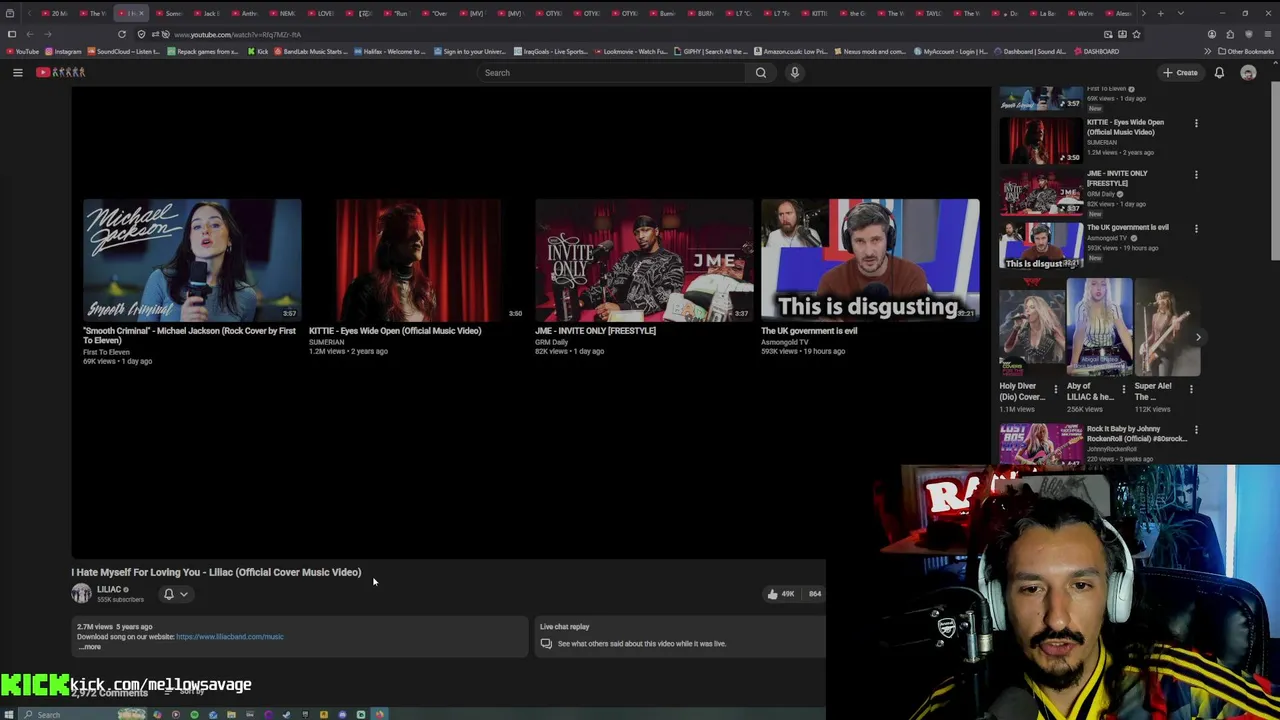
Task: Open the Windows Start button
Action: (9, 714)
